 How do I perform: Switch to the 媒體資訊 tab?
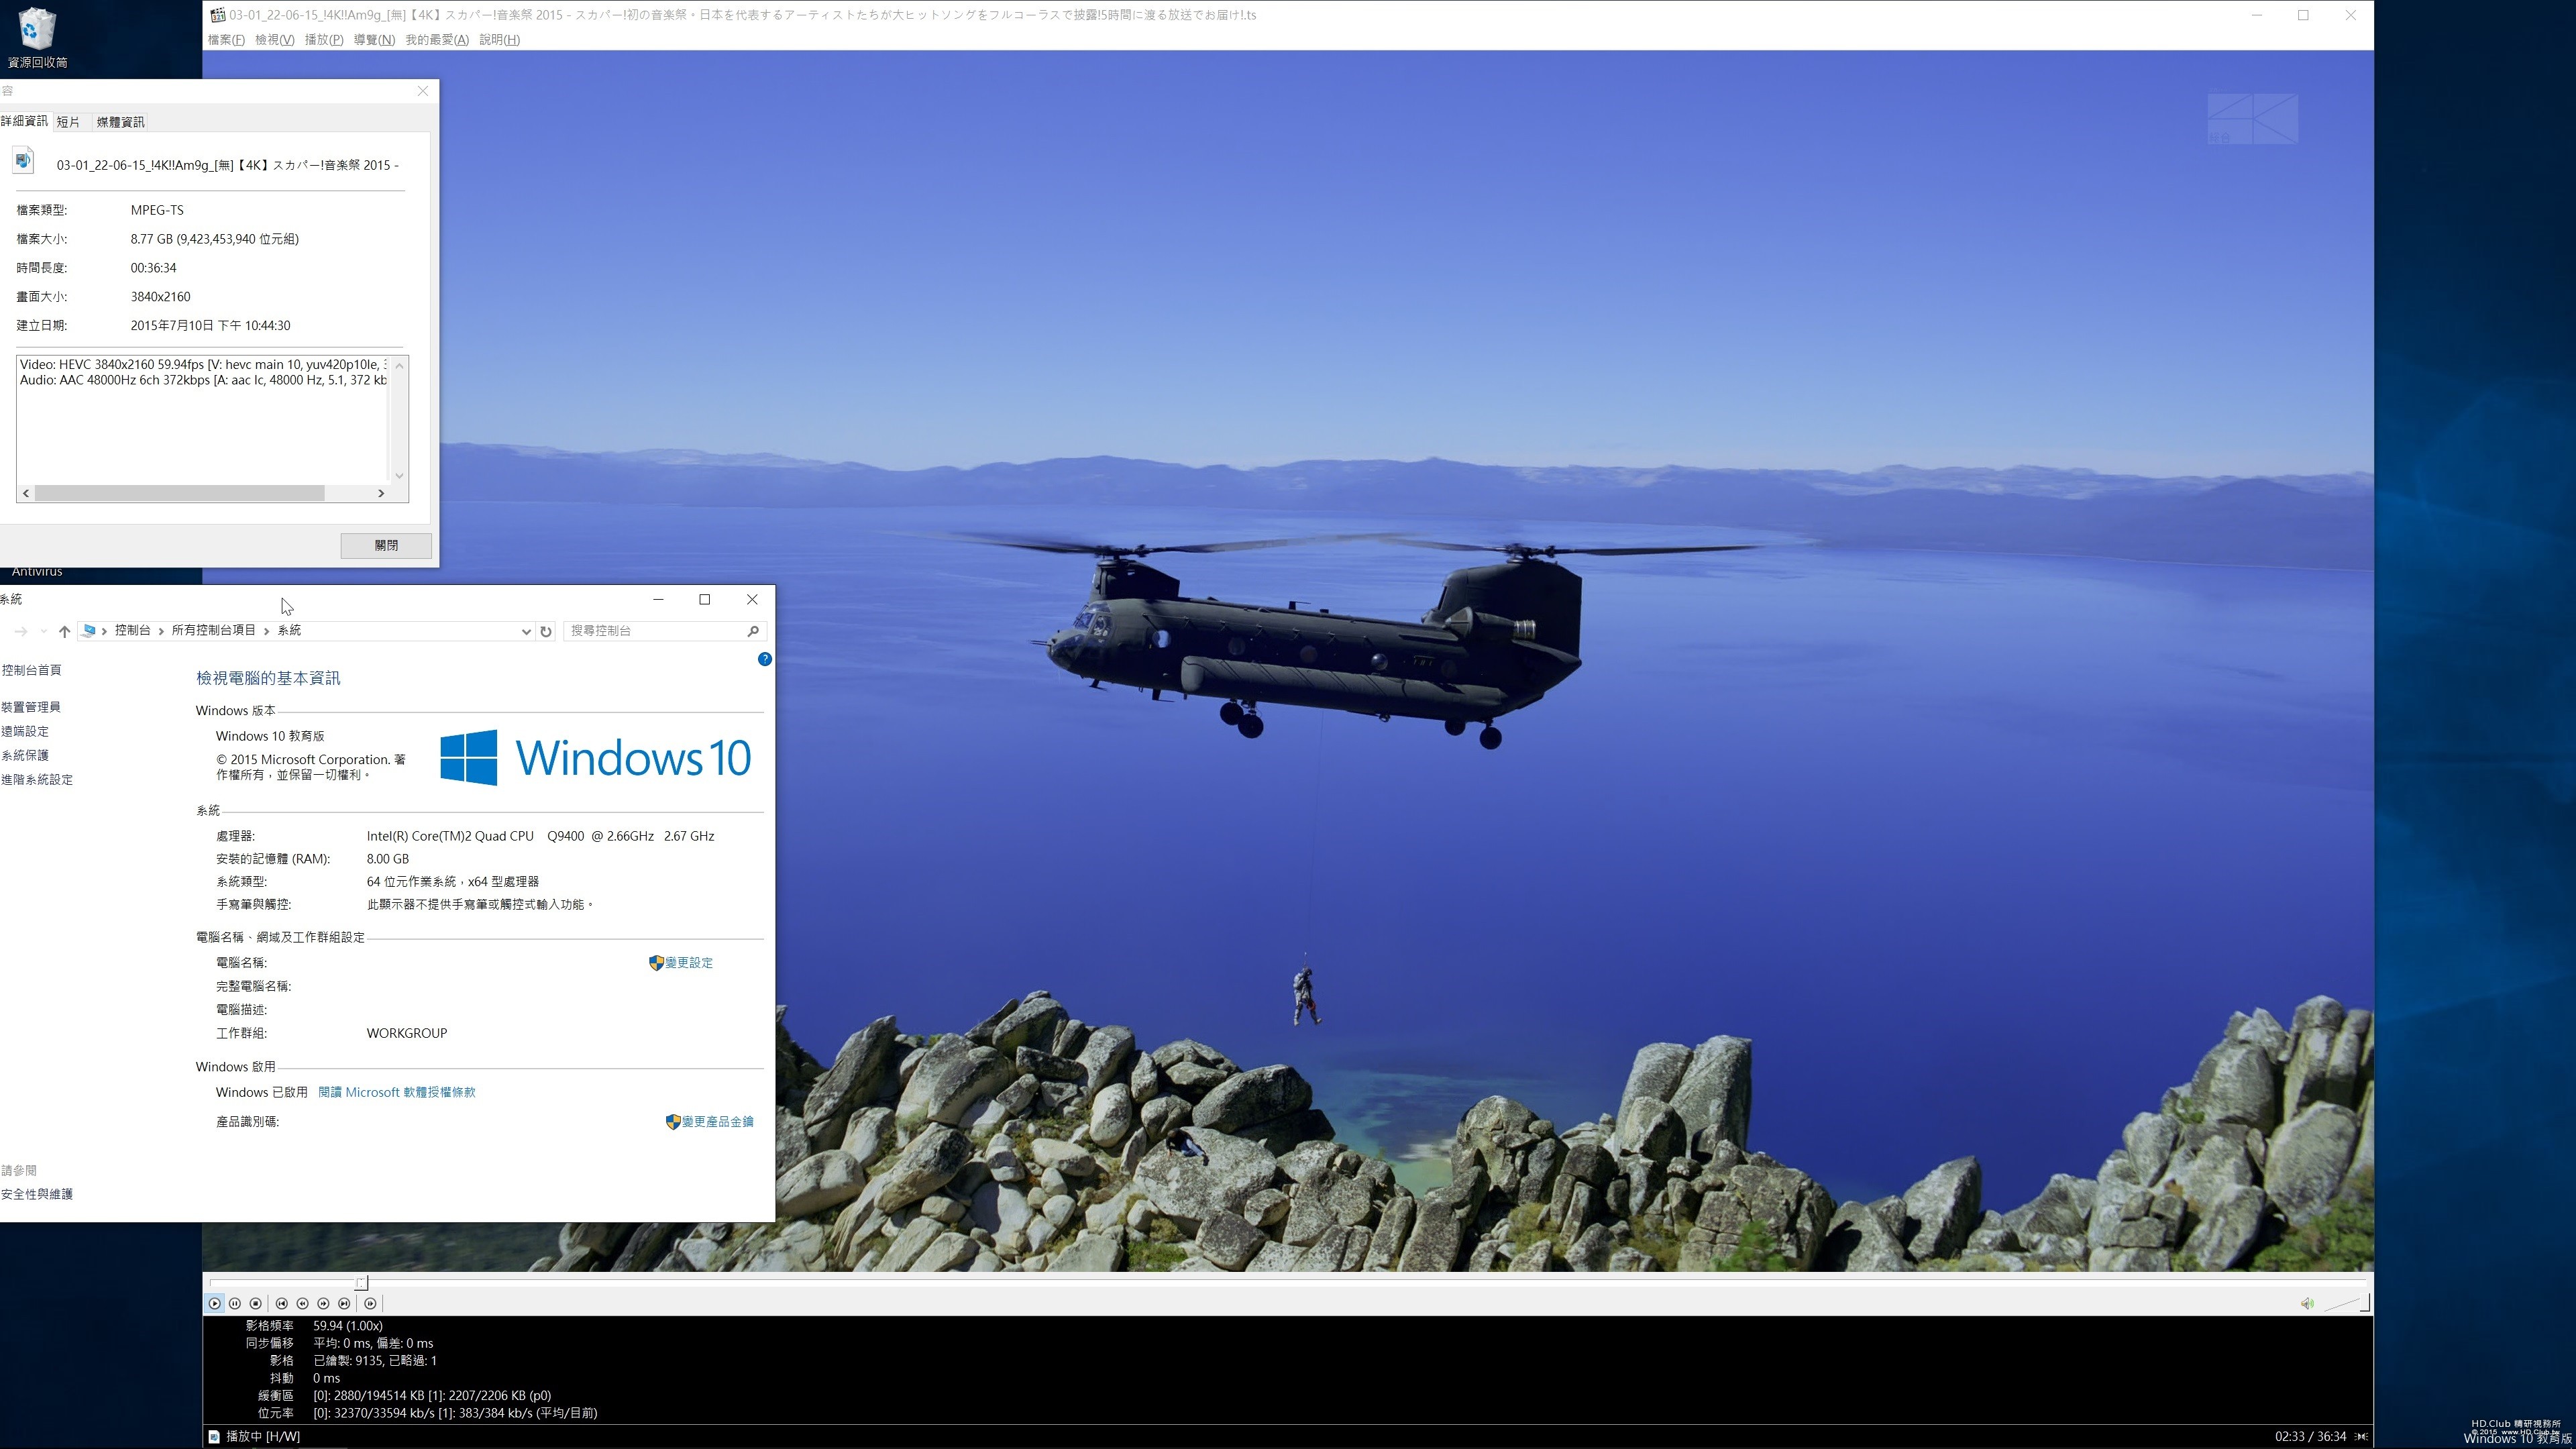click(121, 122)
